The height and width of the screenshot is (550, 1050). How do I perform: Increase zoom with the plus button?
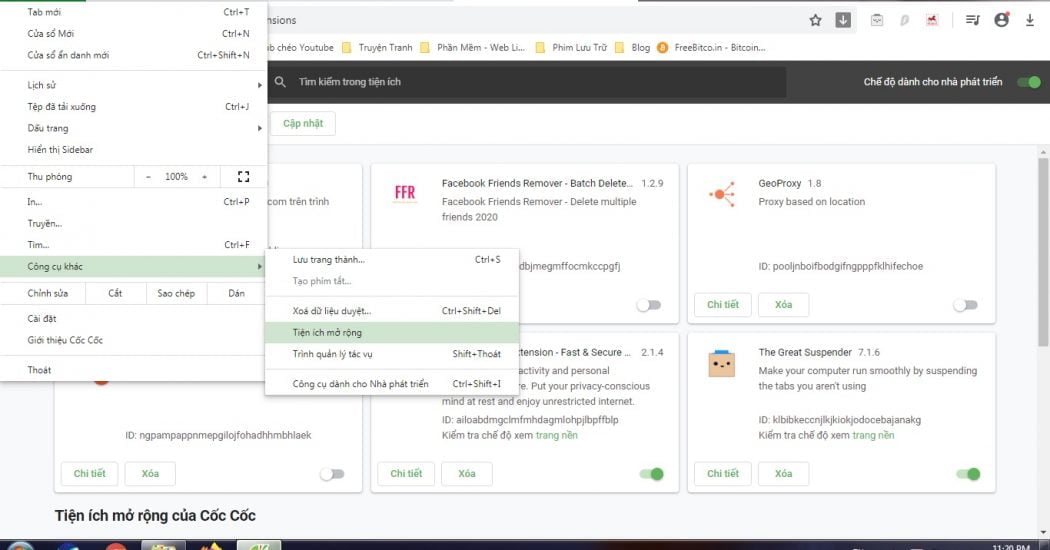205,177
